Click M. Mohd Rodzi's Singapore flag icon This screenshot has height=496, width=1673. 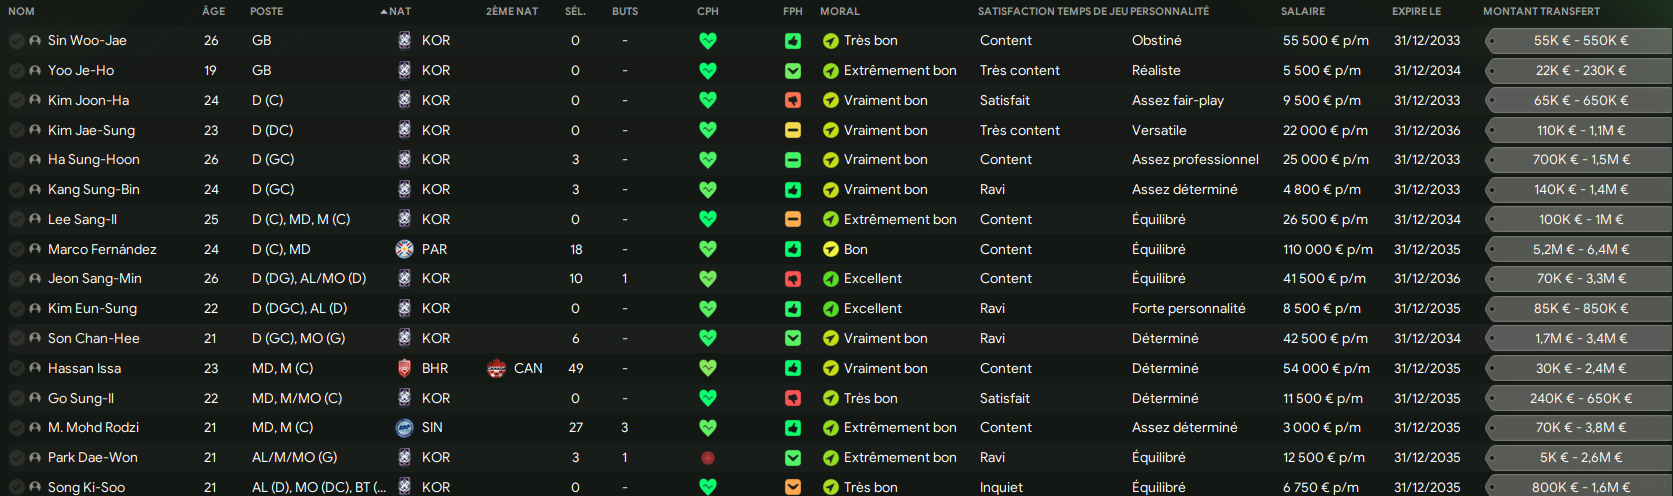click(x=404, y=428)
